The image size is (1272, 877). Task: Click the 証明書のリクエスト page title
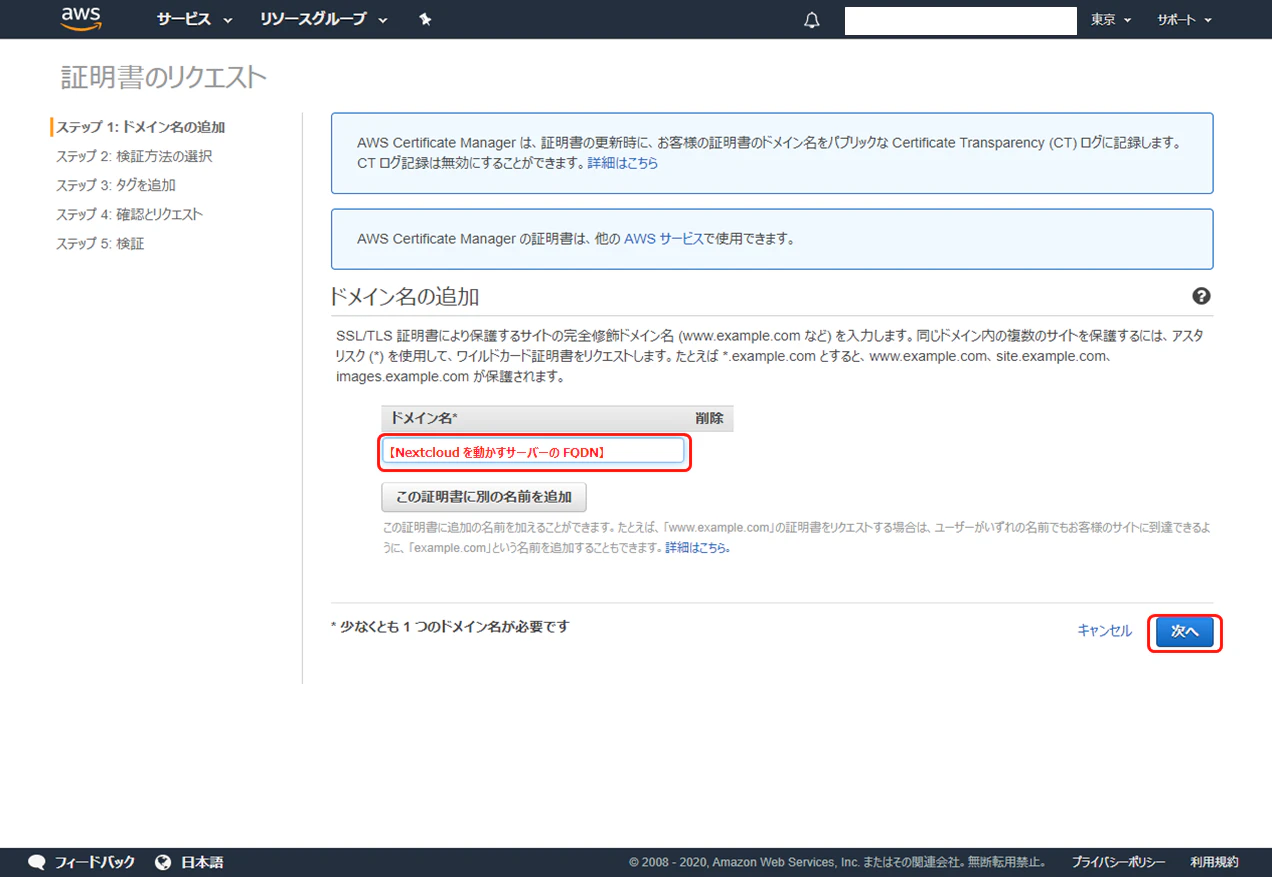click(164, 77)
